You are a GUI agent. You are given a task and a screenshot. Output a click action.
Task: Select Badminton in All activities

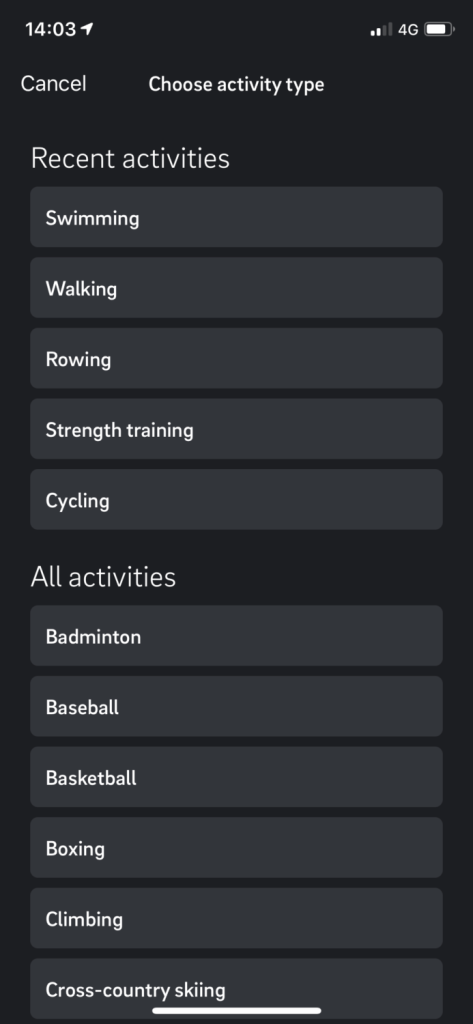pos(236,635)
